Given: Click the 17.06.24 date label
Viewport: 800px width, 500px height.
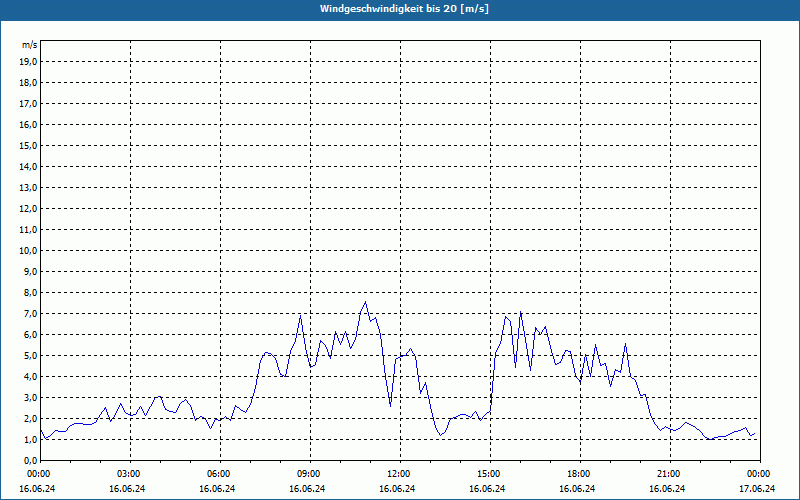Looking at the screenshot, I should (x=757, y=488).
